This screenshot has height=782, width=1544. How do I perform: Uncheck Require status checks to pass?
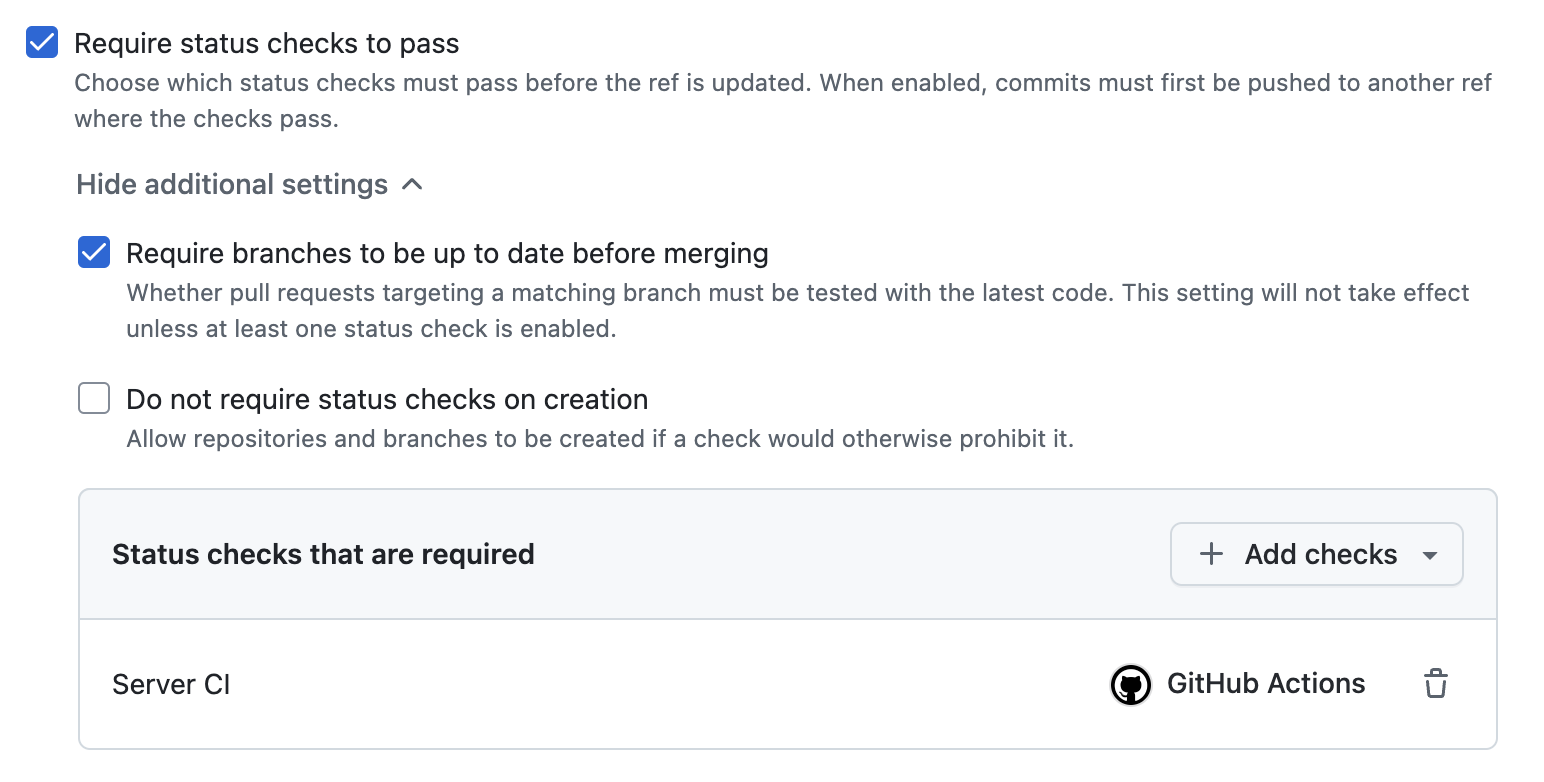point(42,43)
